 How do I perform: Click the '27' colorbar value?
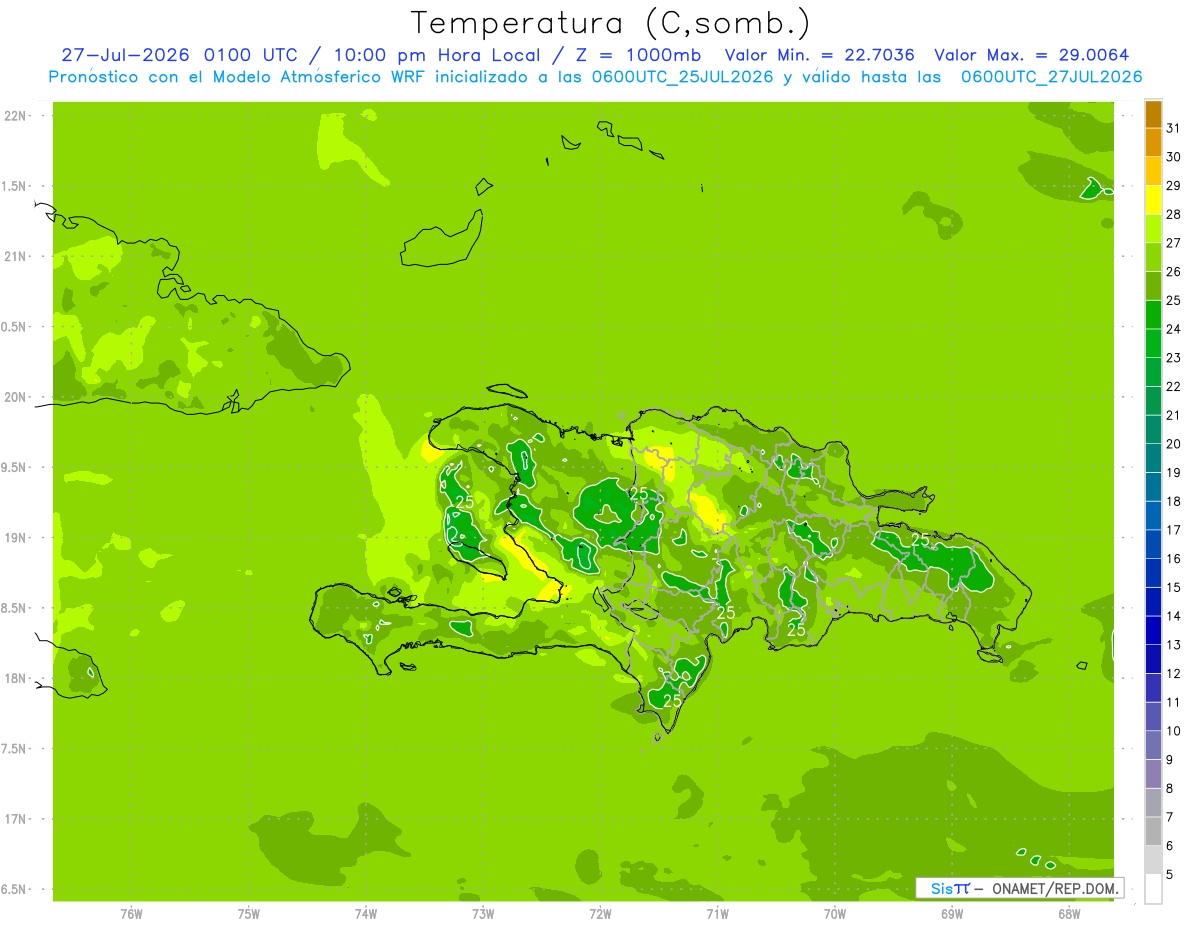tap(1173, 243)
